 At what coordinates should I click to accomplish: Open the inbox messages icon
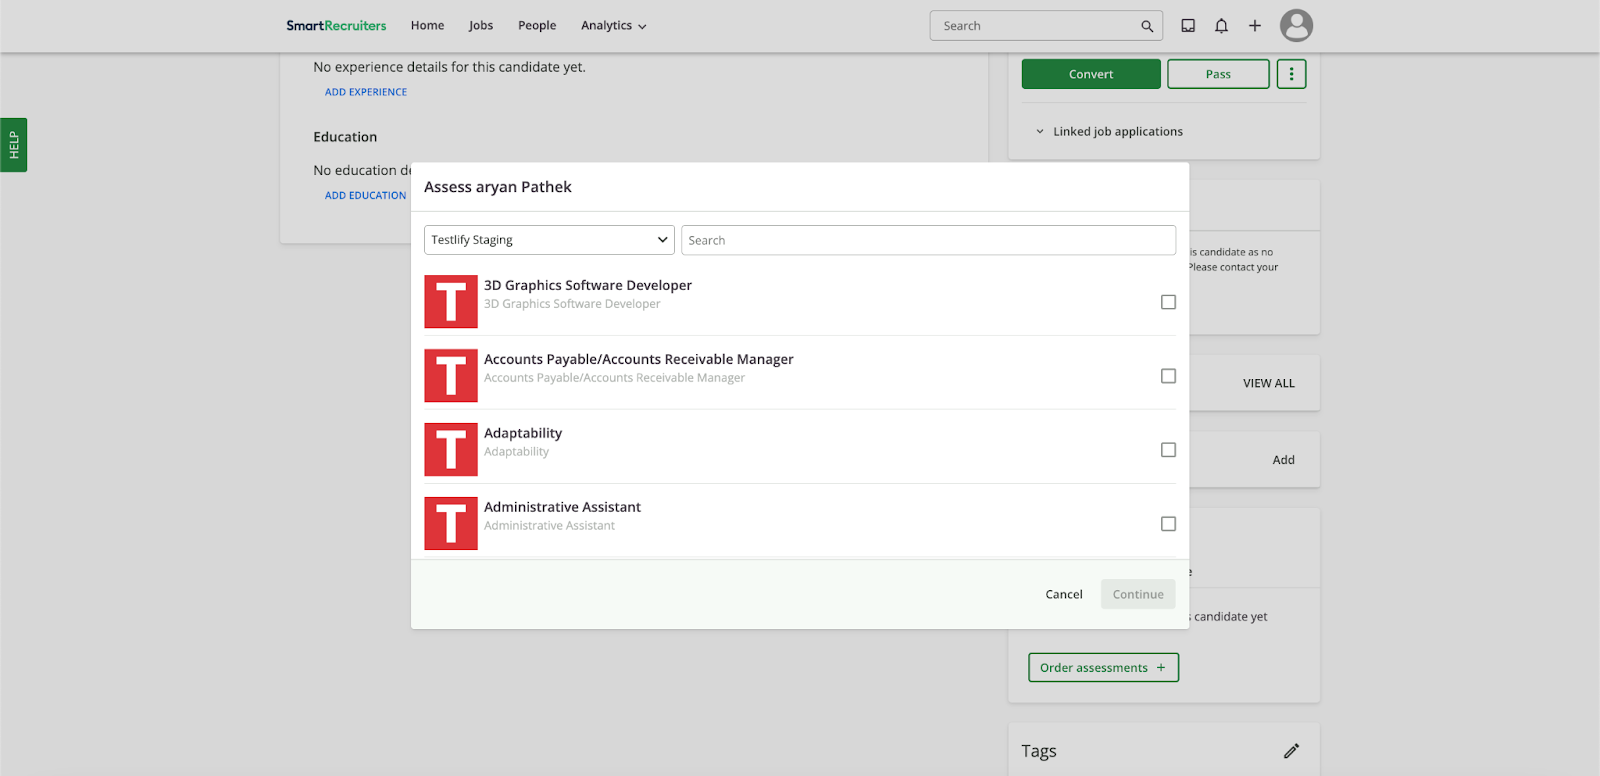coord(1188,26)
